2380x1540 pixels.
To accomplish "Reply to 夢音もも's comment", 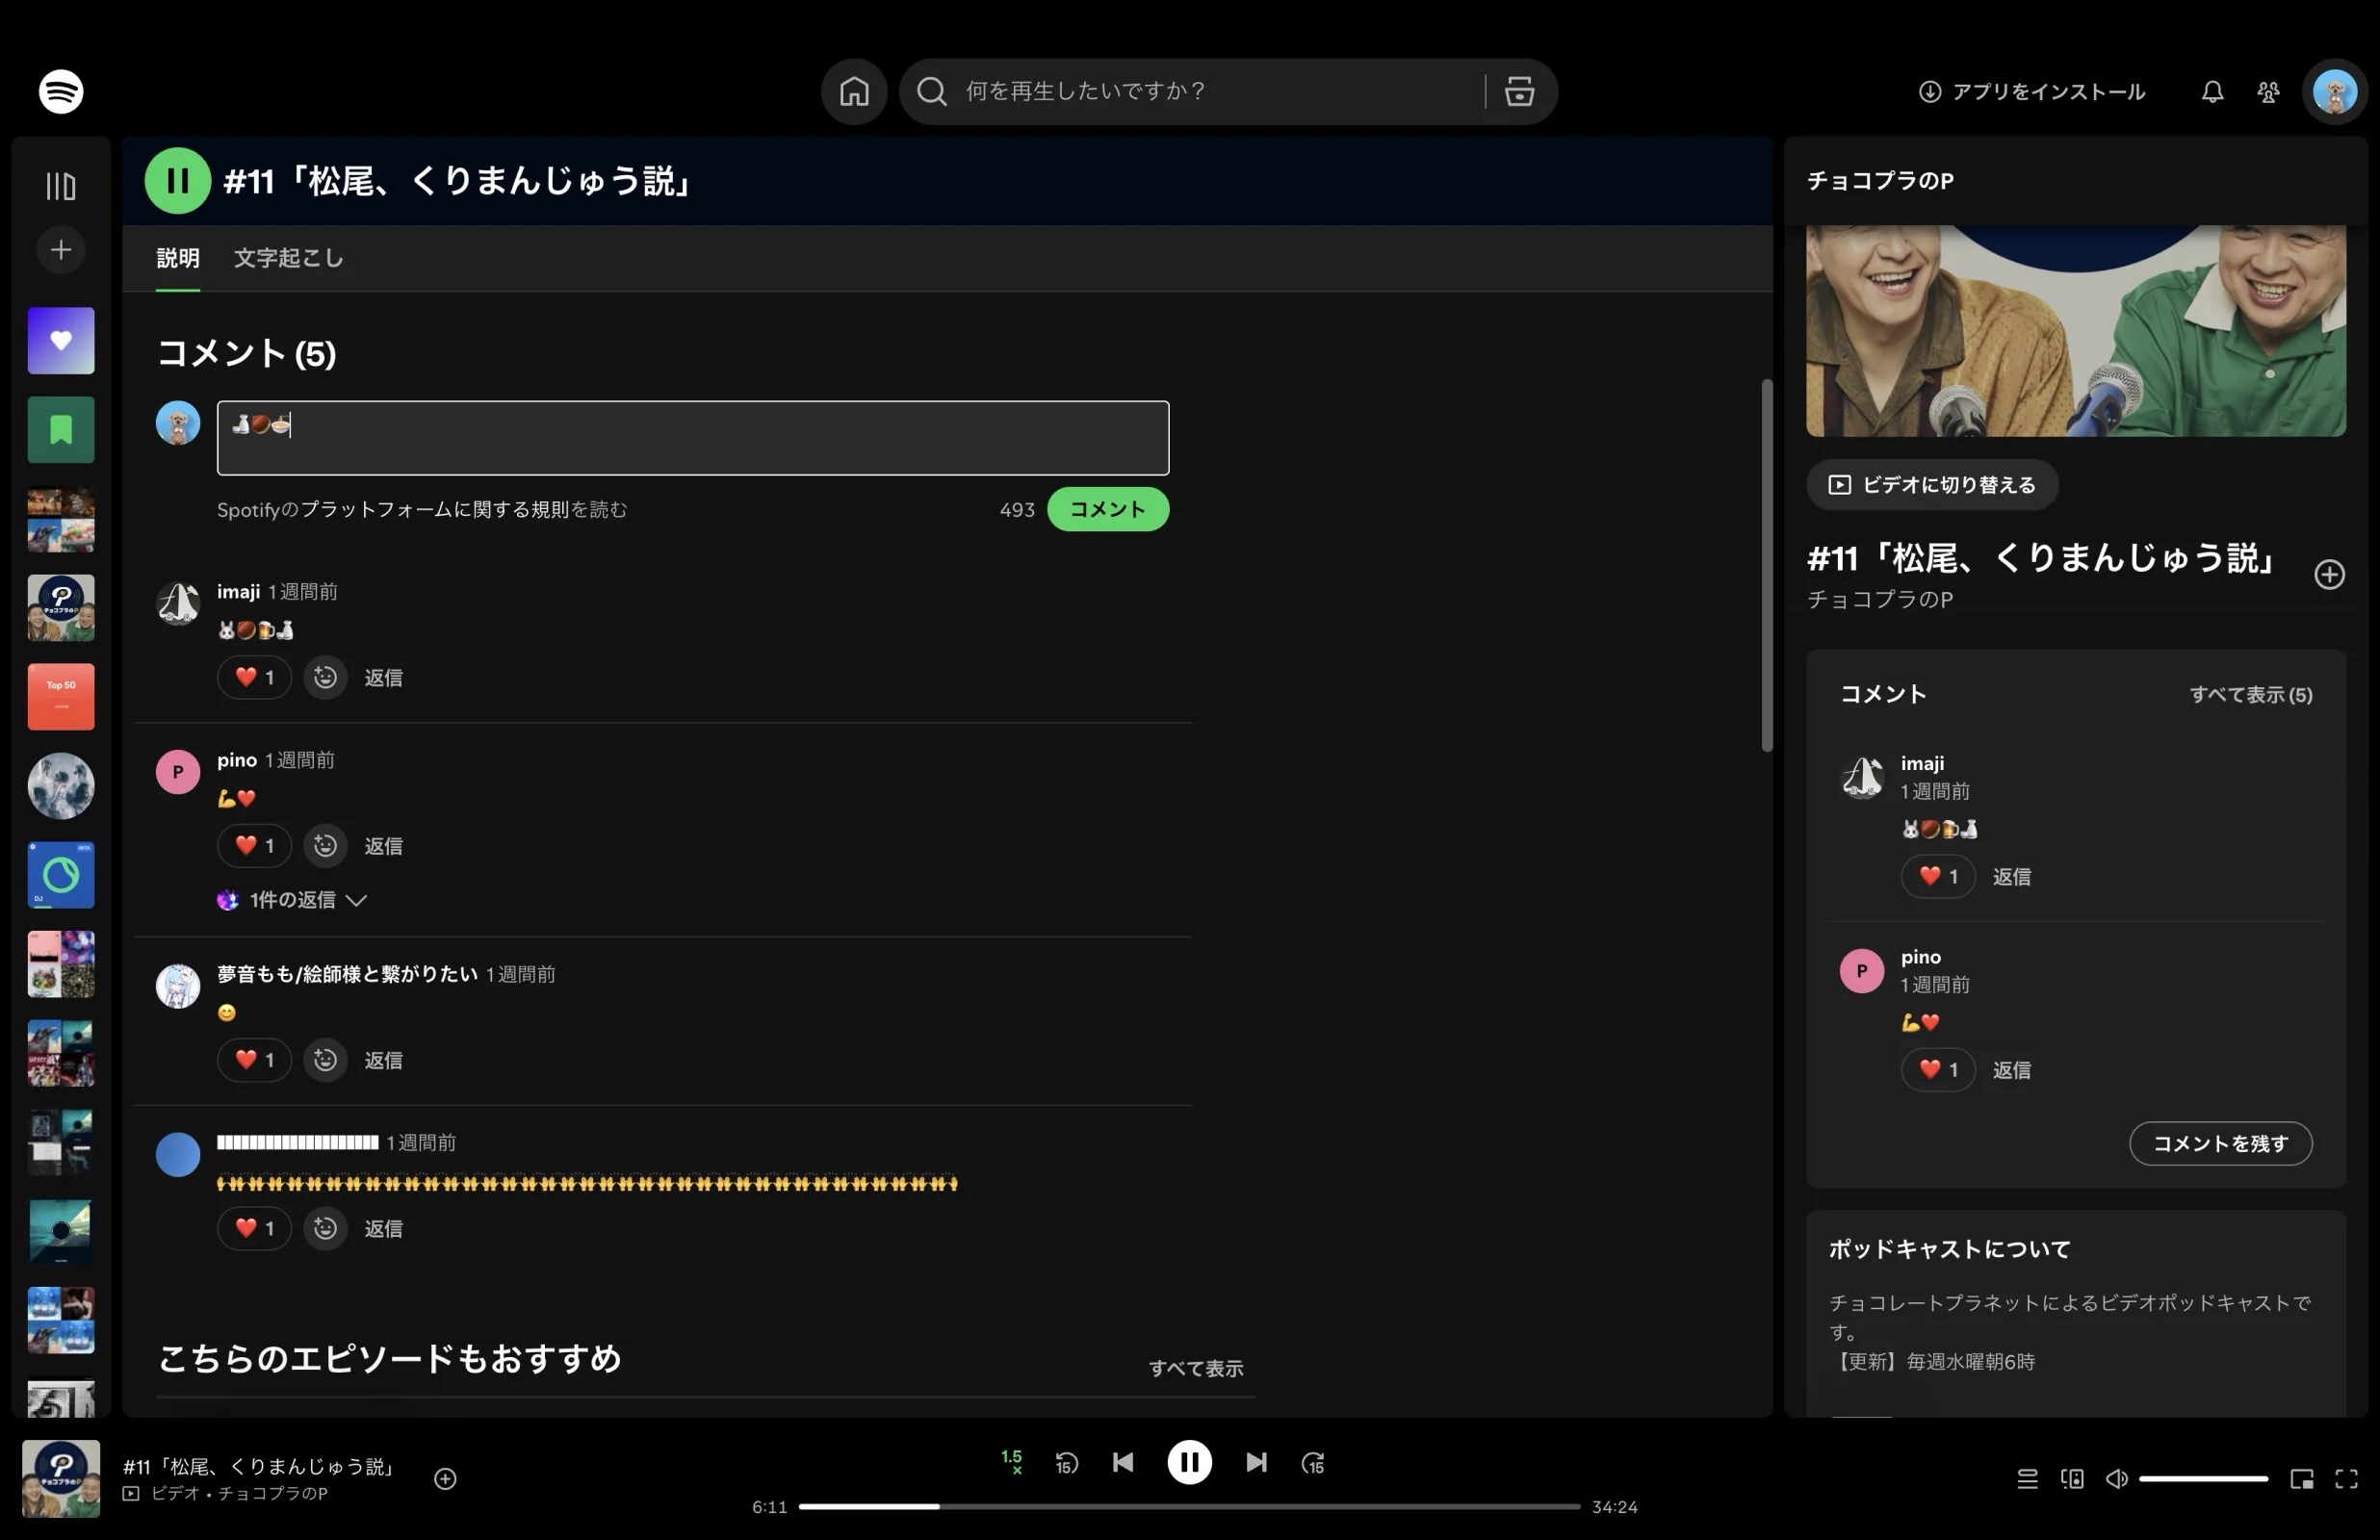I will [x=383, y=1060].
